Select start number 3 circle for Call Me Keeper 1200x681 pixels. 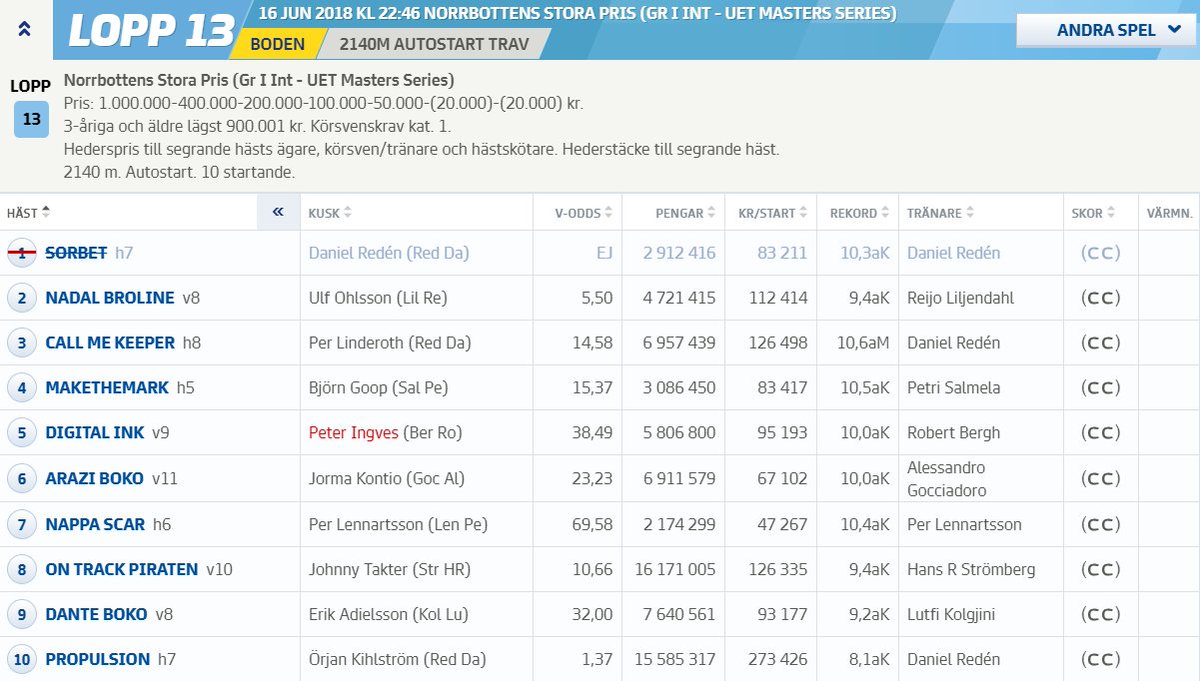coord(22,343)
